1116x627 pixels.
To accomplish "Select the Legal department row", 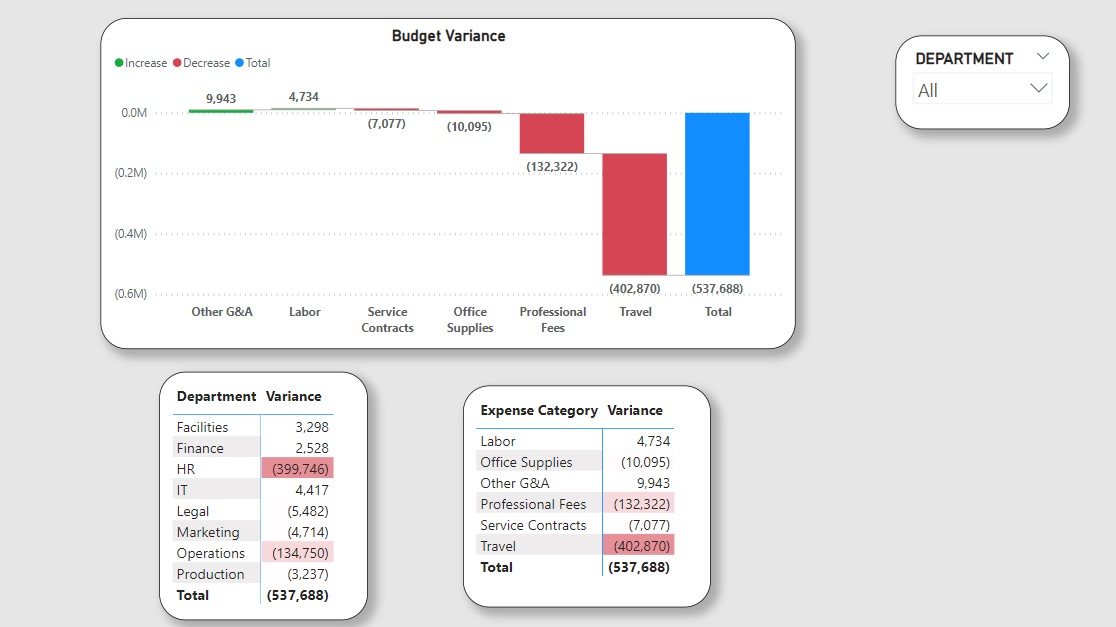I will [253, 511].
